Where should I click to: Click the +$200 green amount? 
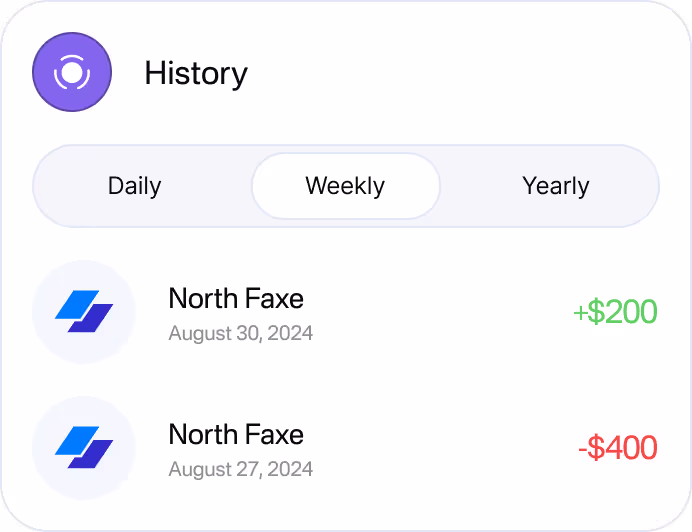click(x=615, y=312)
